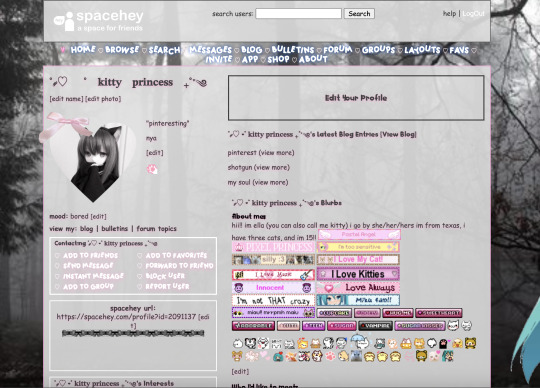Click the Pixel Princess blinkie badge

273,247
